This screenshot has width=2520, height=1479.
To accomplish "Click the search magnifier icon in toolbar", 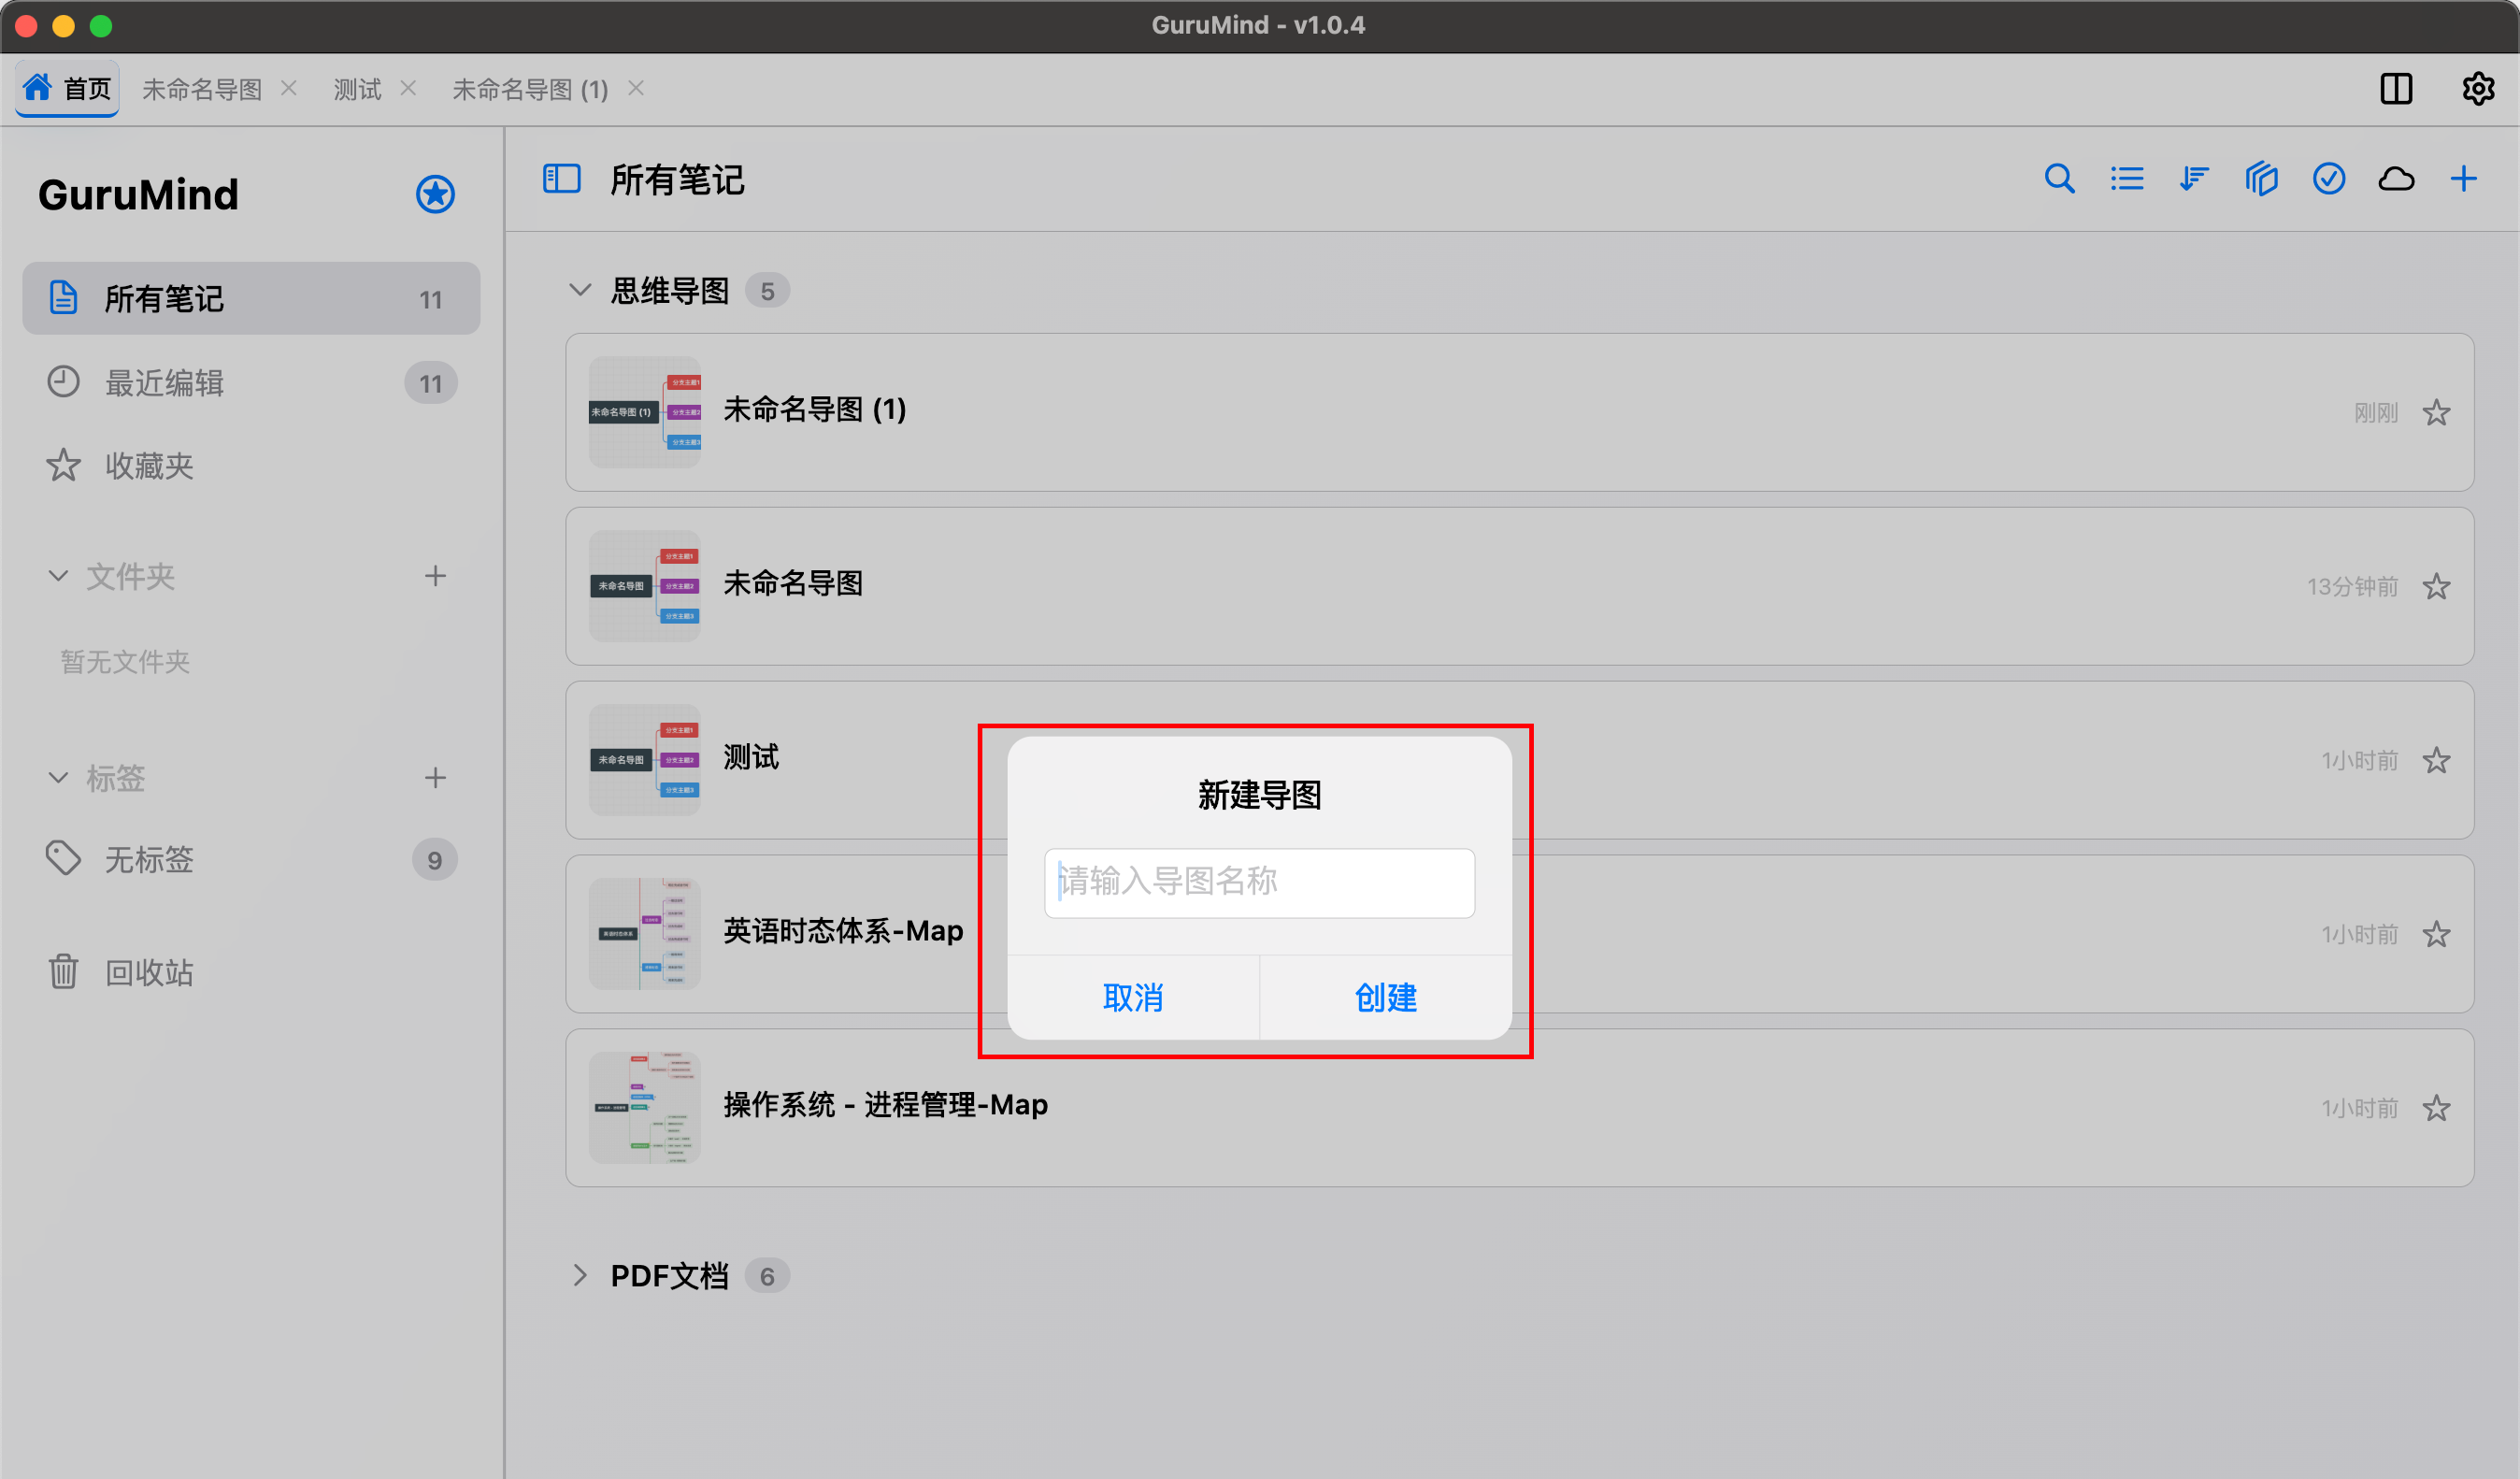I will click(x=2059, y=179).
